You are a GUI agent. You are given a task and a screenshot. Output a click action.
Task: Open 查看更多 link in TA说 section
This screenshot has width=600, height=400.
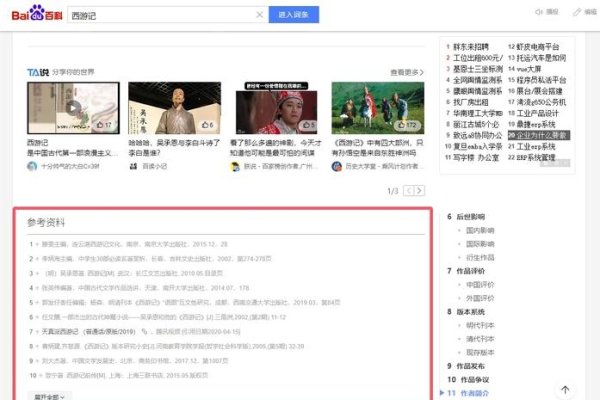tap(407, 72)
